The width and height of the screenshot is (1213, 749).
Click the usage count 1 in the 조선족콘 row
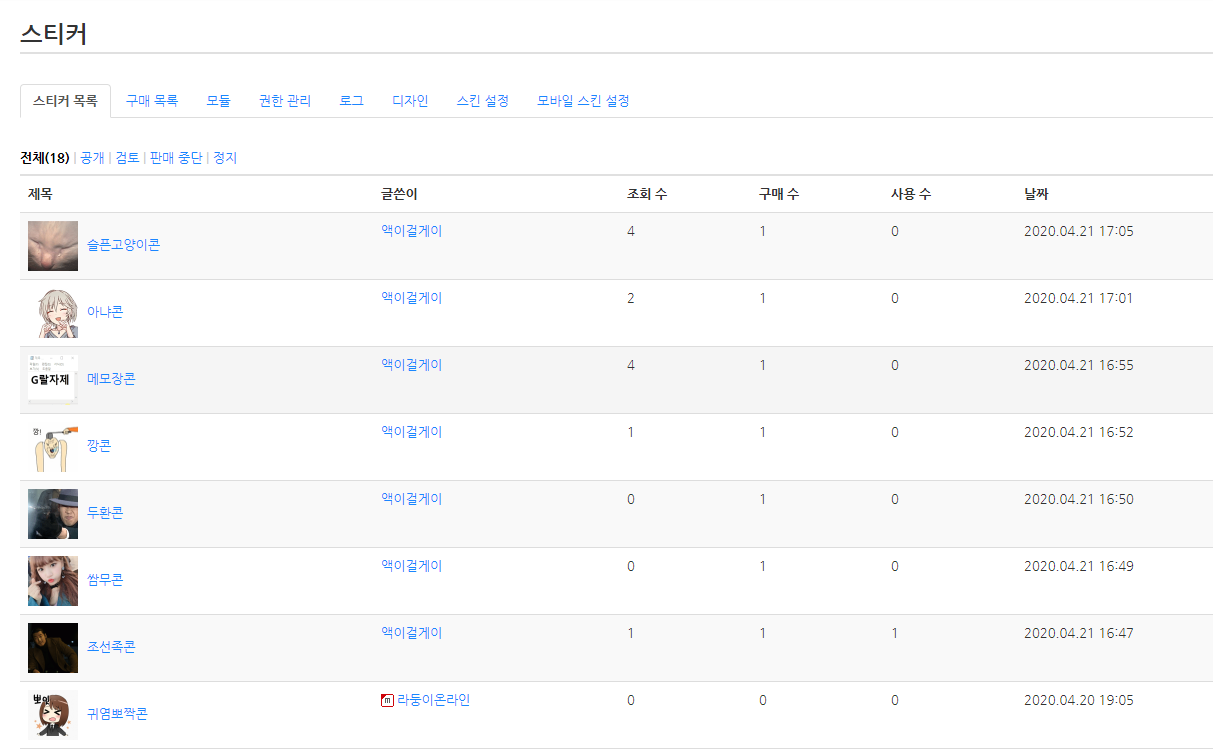click(895, 633)
